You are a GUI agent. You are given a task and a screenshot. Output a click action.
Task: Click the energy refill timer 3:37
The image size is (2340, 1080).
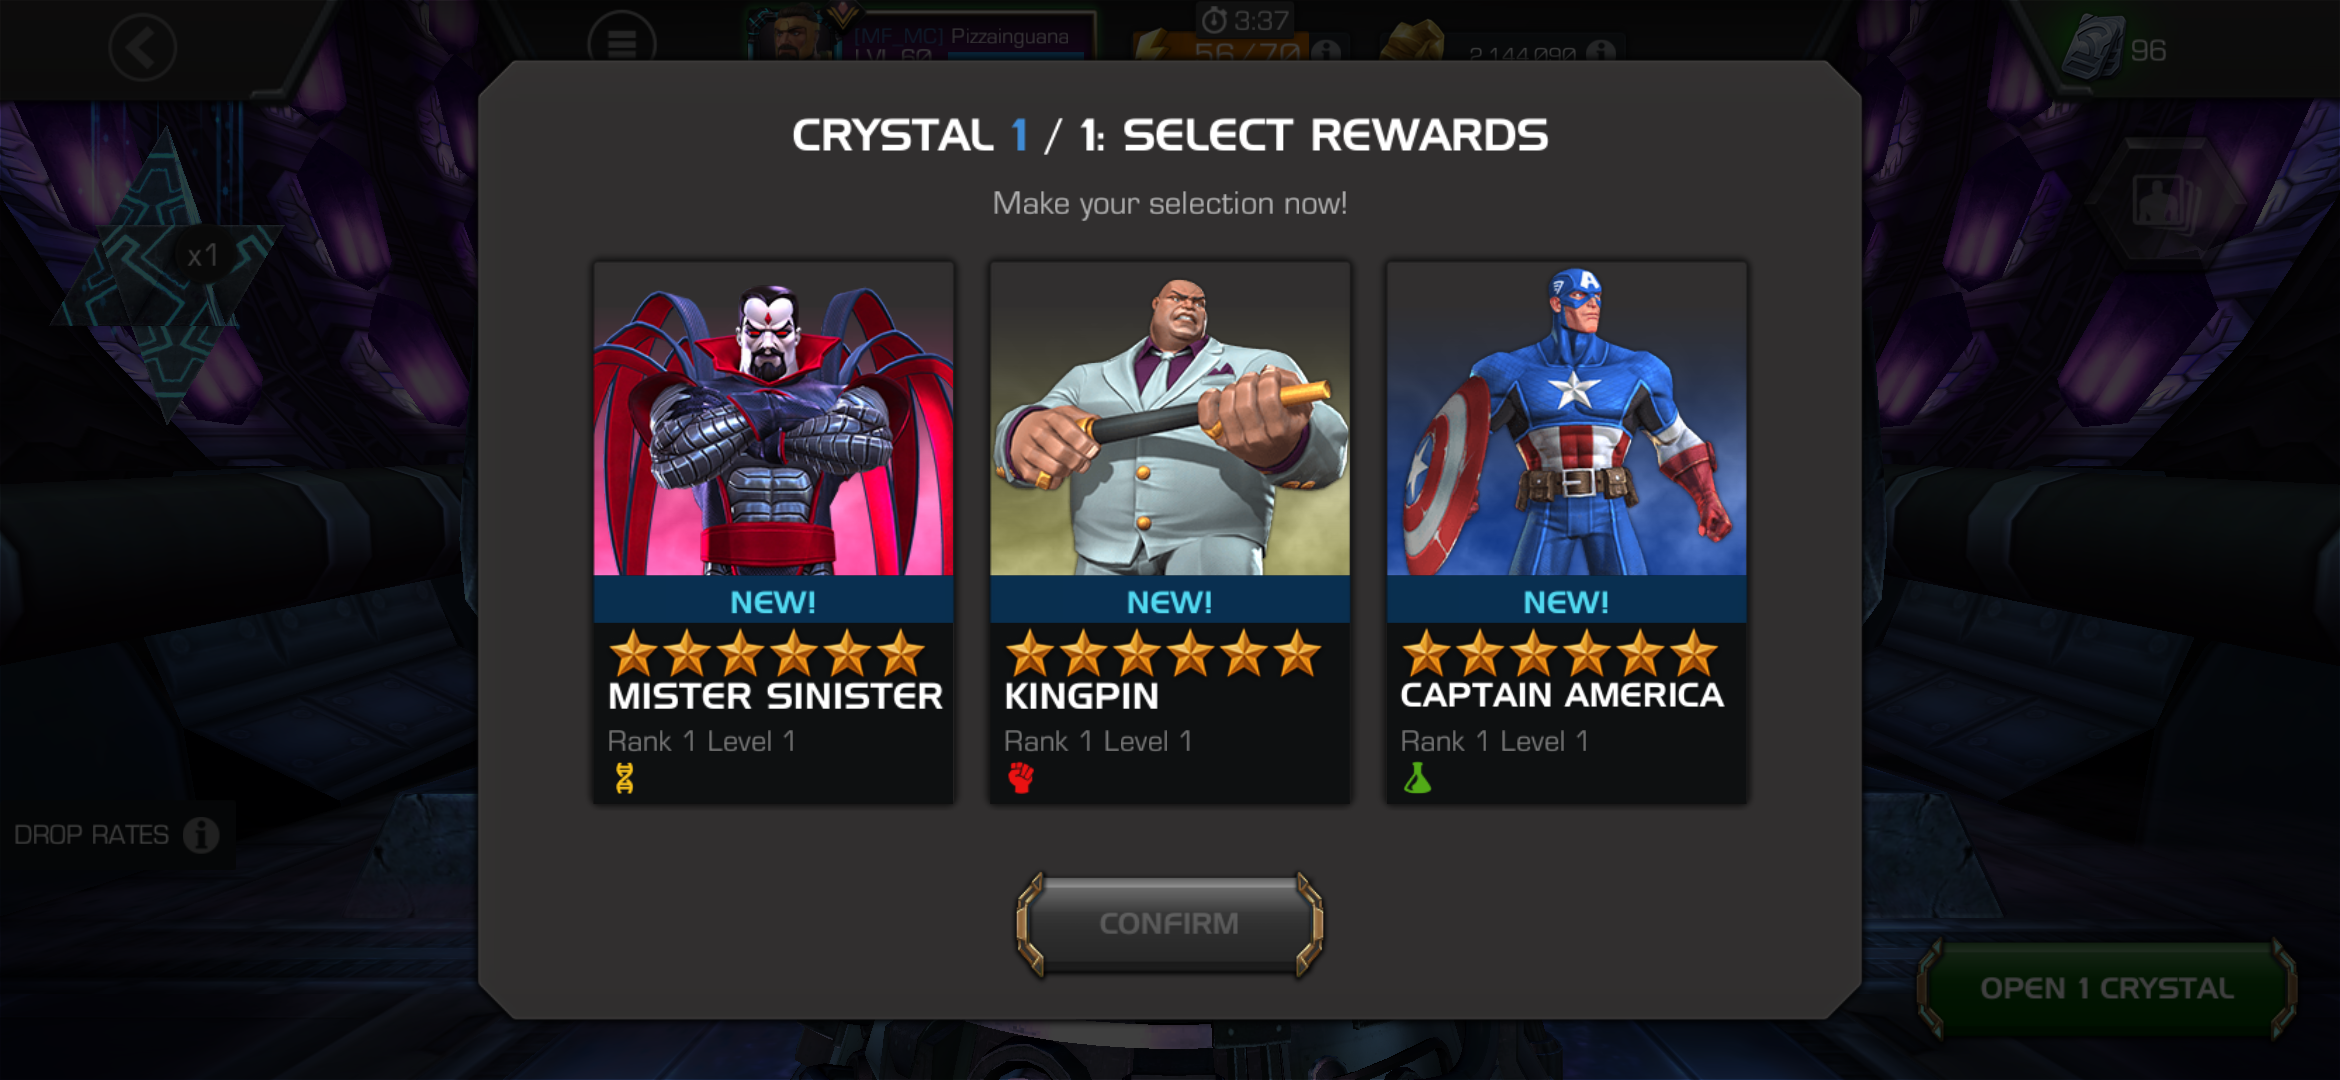pos(1246,20)
